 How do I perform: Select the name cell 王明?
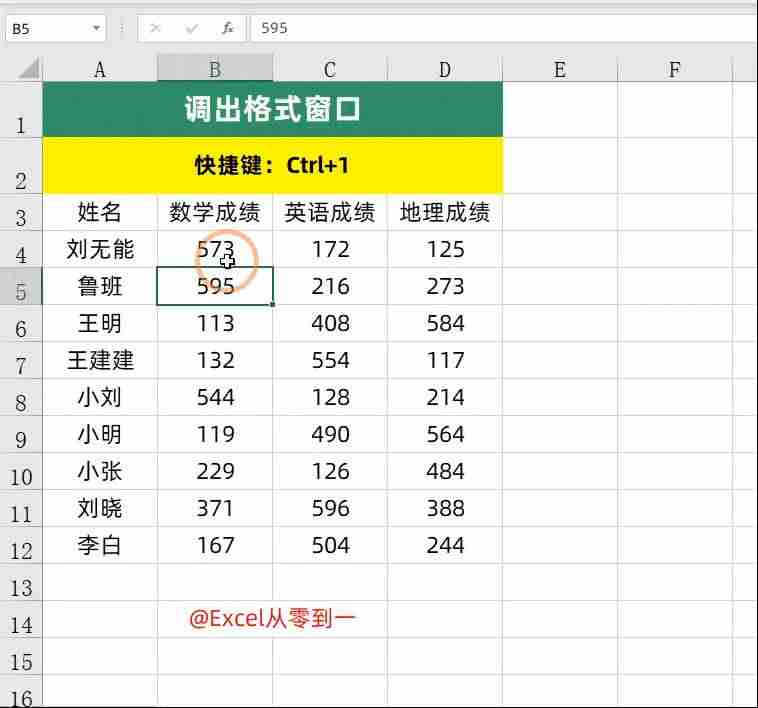(x=100, y=323)
